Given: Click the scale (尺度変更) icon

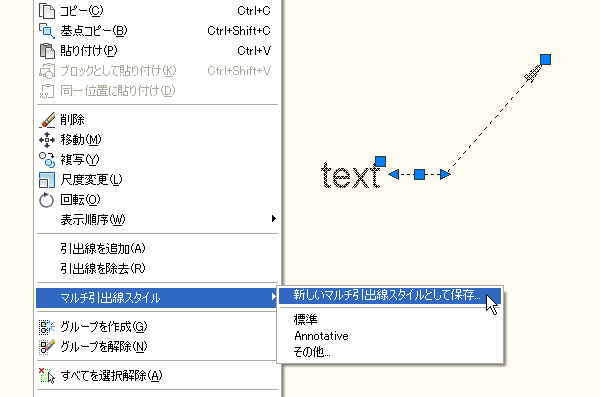Looking at the screenshot, I should [47, 180].
